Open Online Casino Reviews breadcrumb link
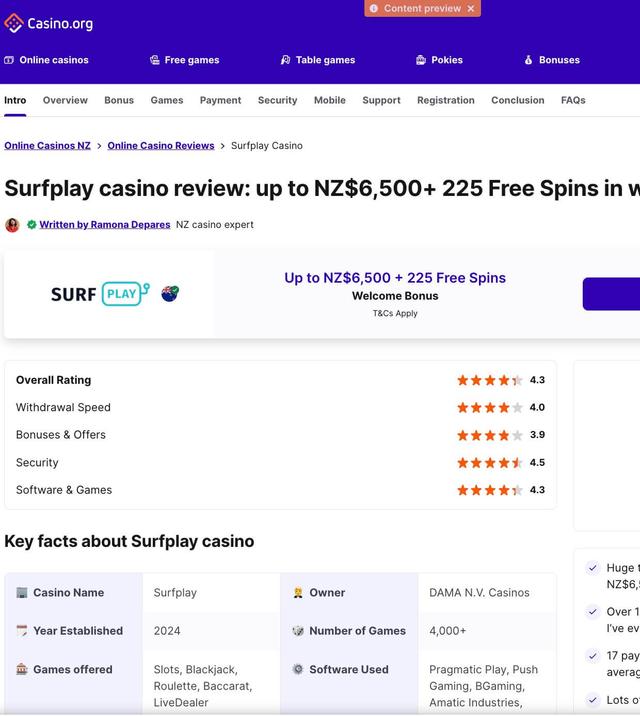Viewport: 640px width, 716px height. (161, 145)
